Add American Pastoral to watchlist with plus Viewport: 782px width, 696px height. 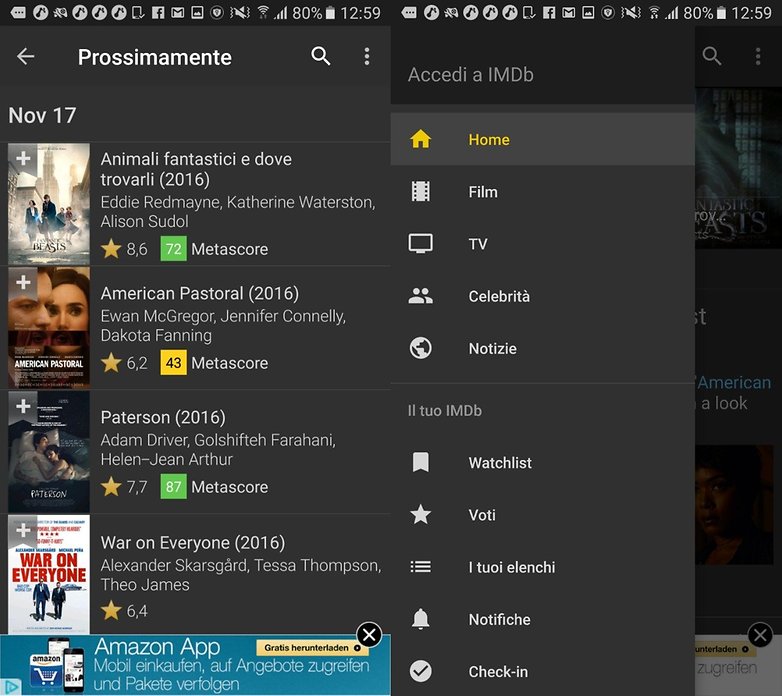click(x=23, y=282)
